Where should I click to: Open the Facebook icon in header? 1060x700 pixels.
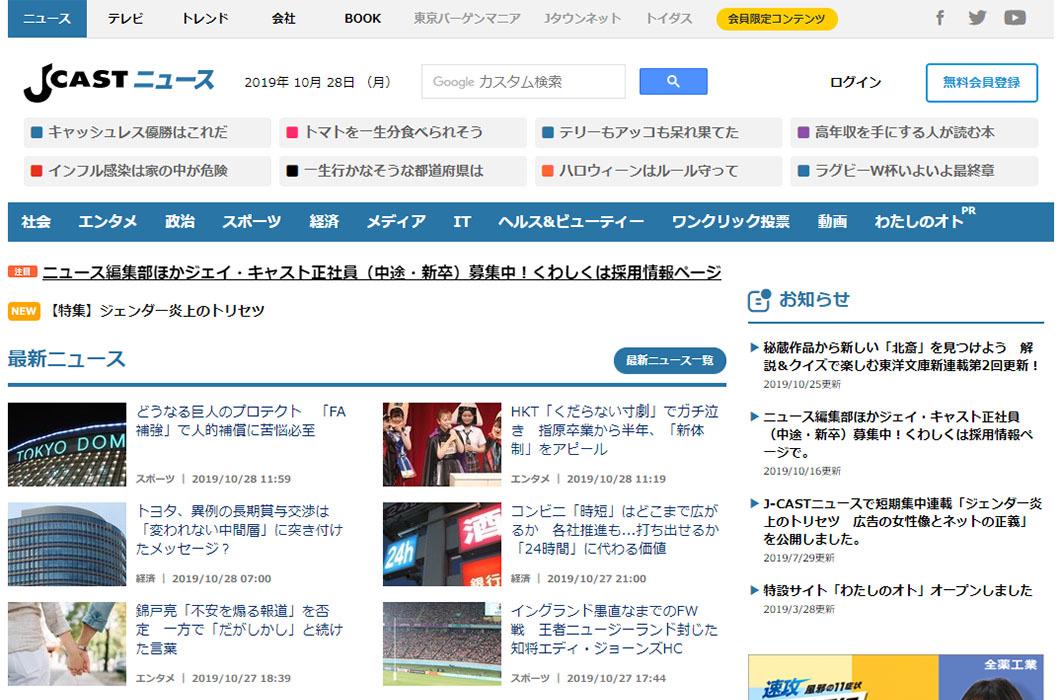point(940,18)
